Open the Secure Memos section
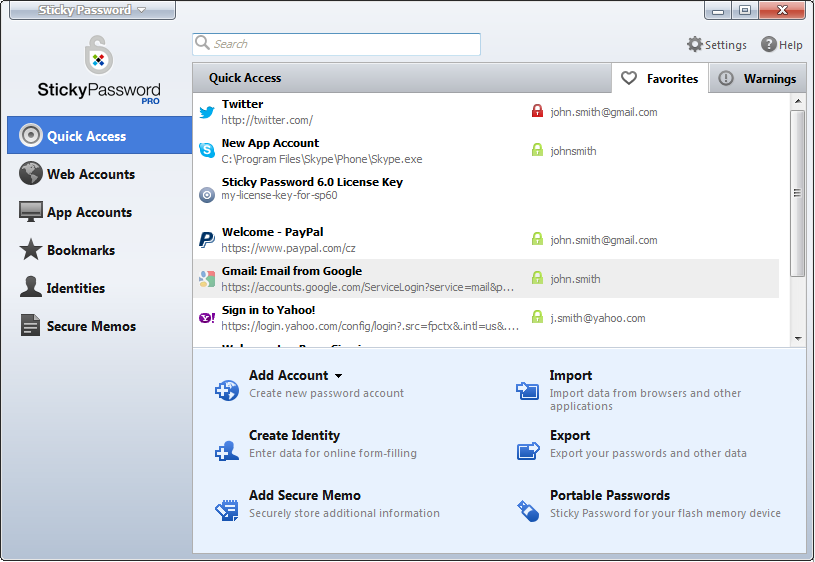The image size is (815, 562). pyautogui.click(x=100, y=325)
